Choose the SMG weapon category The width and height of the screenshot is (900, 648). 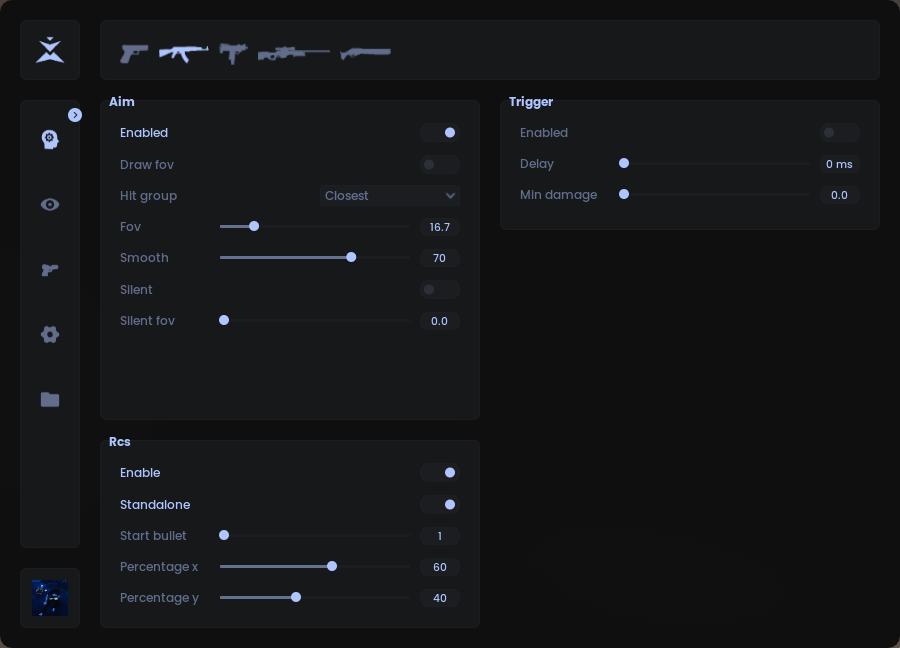coord(233,52)
